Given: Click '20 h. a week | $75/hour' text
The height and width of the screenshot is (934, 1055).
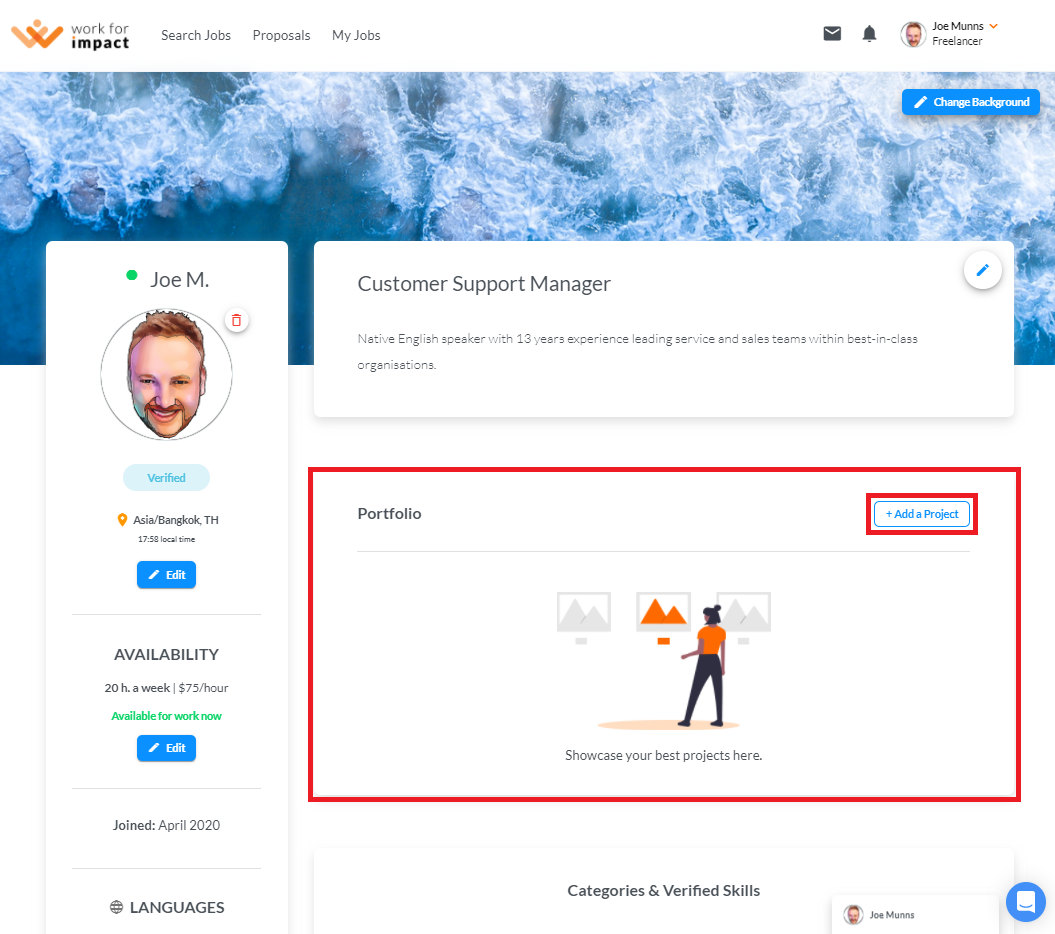Looking at the screenshot, I should 166,688.
